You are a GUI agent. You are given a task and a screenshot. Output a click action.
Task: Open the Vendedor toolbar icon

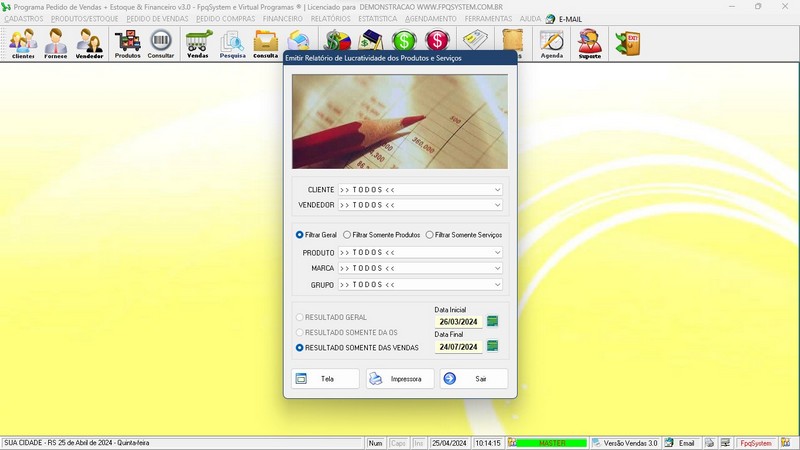coord(89,43)
